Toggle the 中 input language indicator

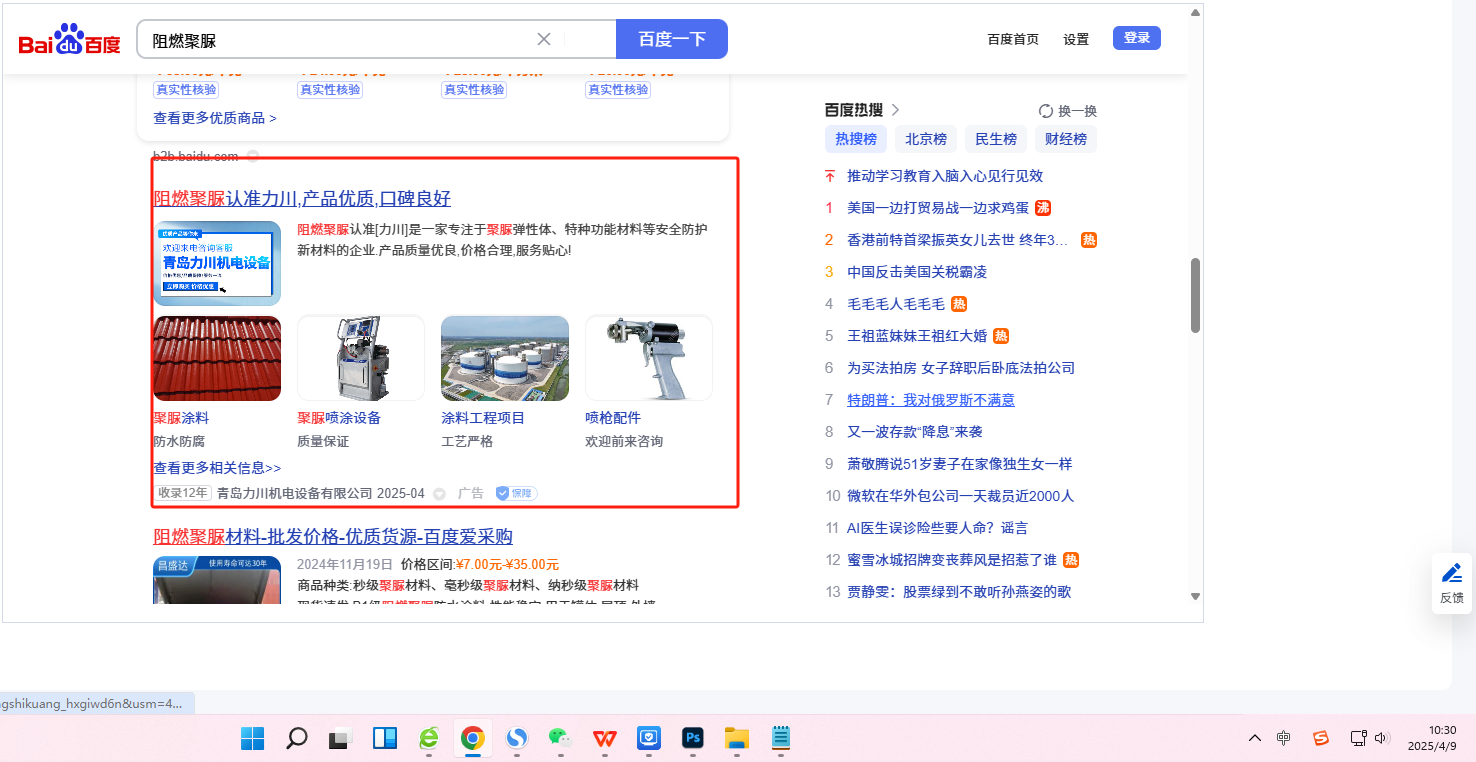click(x=1284, y=738)
